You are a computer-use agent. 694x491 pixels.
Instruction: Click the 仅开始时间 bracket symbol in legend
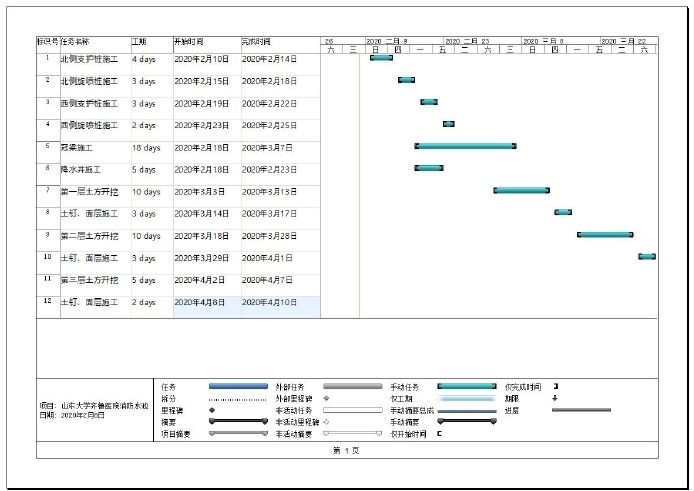tap(439, 434)
